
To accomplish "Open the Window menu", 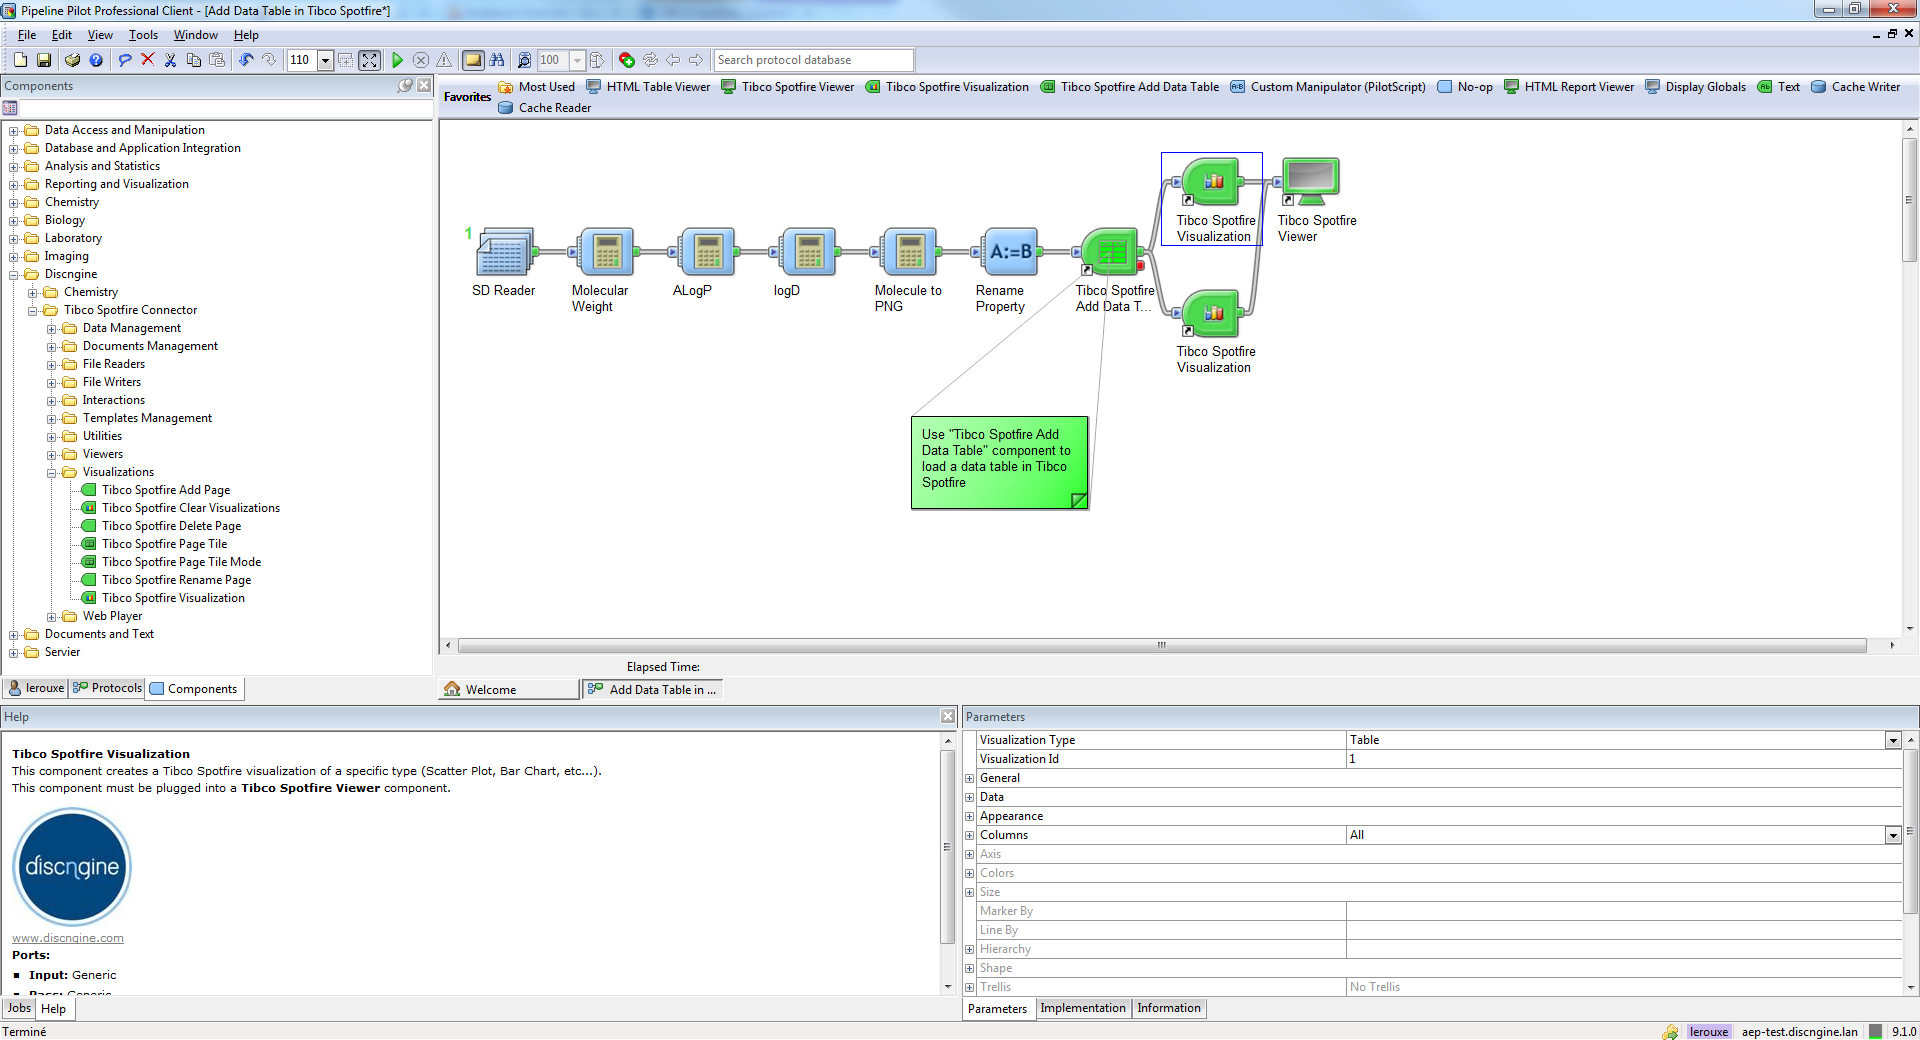I will [x=196, y=35].
